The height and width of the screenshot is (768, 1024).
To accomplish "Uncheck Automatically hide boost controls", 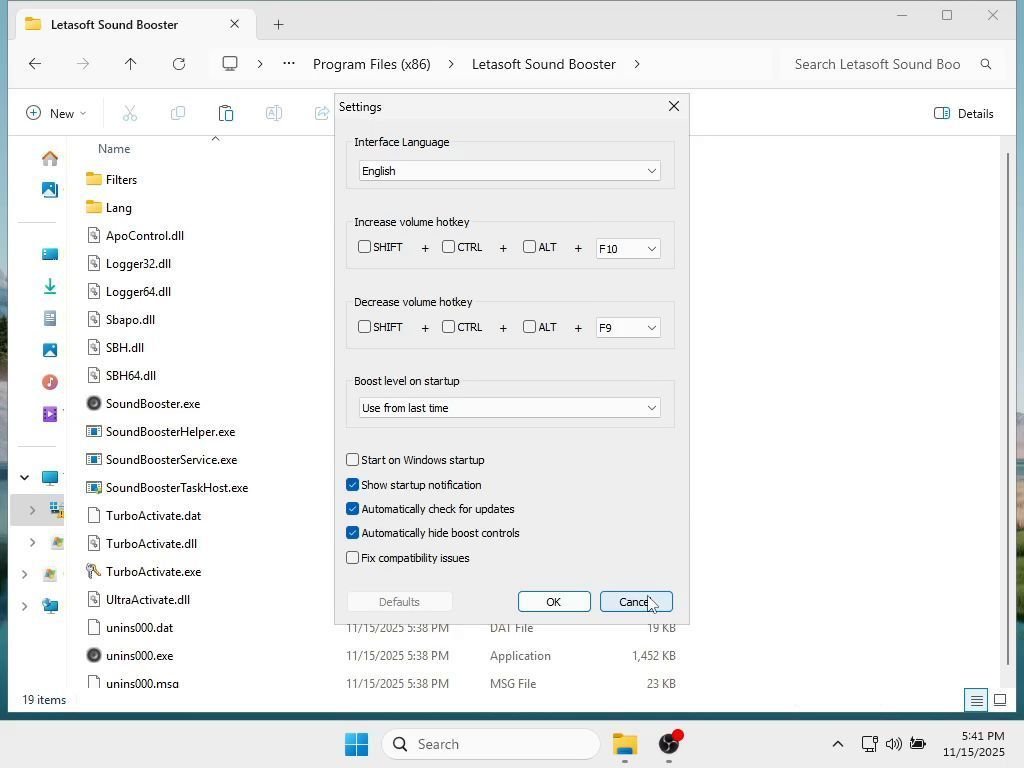I will 353,533.
